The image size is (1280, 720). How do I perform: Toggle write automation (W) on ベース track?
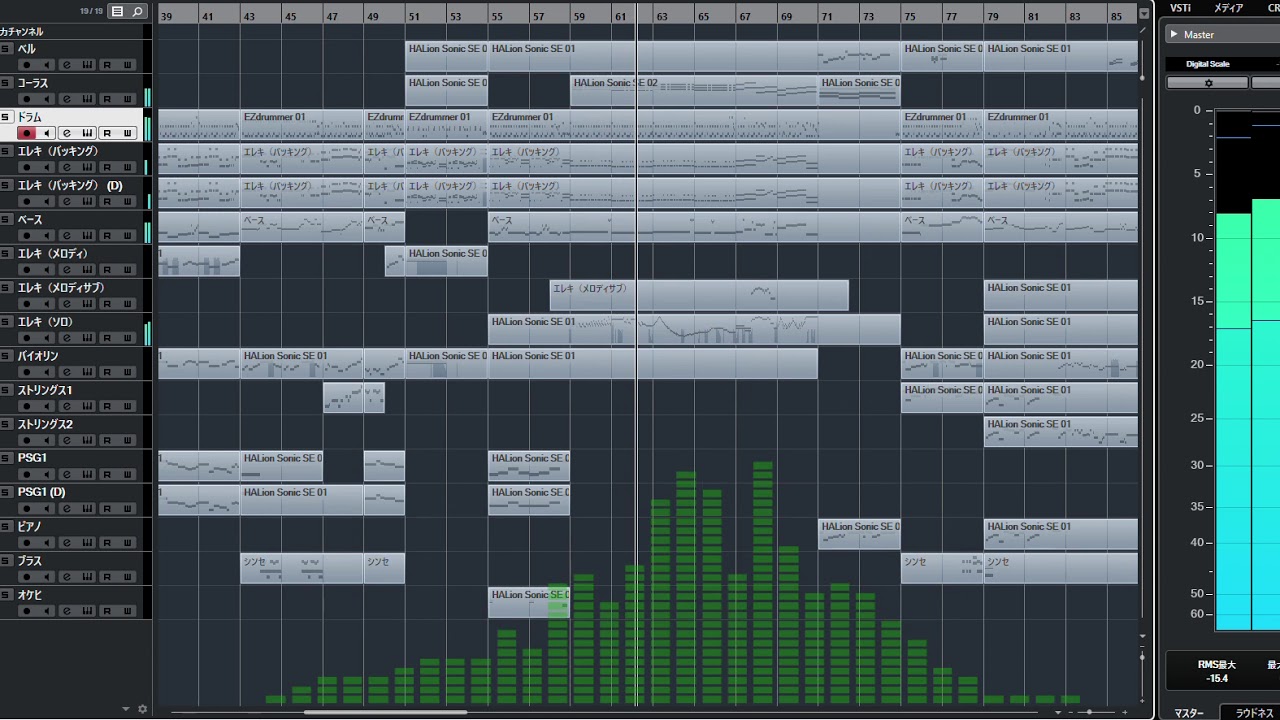pyautogui.click(x=127, y=235)
